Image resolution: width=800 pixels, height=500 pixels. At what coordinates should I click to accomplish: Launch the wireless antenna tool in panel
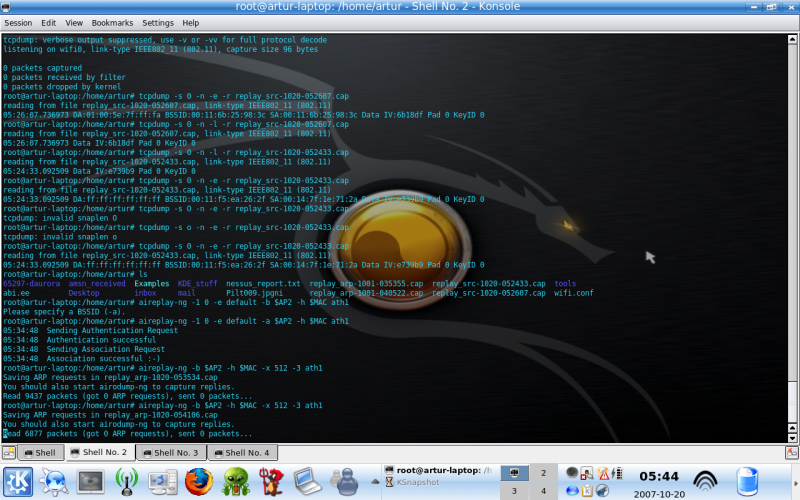click(x=126, y=481)
